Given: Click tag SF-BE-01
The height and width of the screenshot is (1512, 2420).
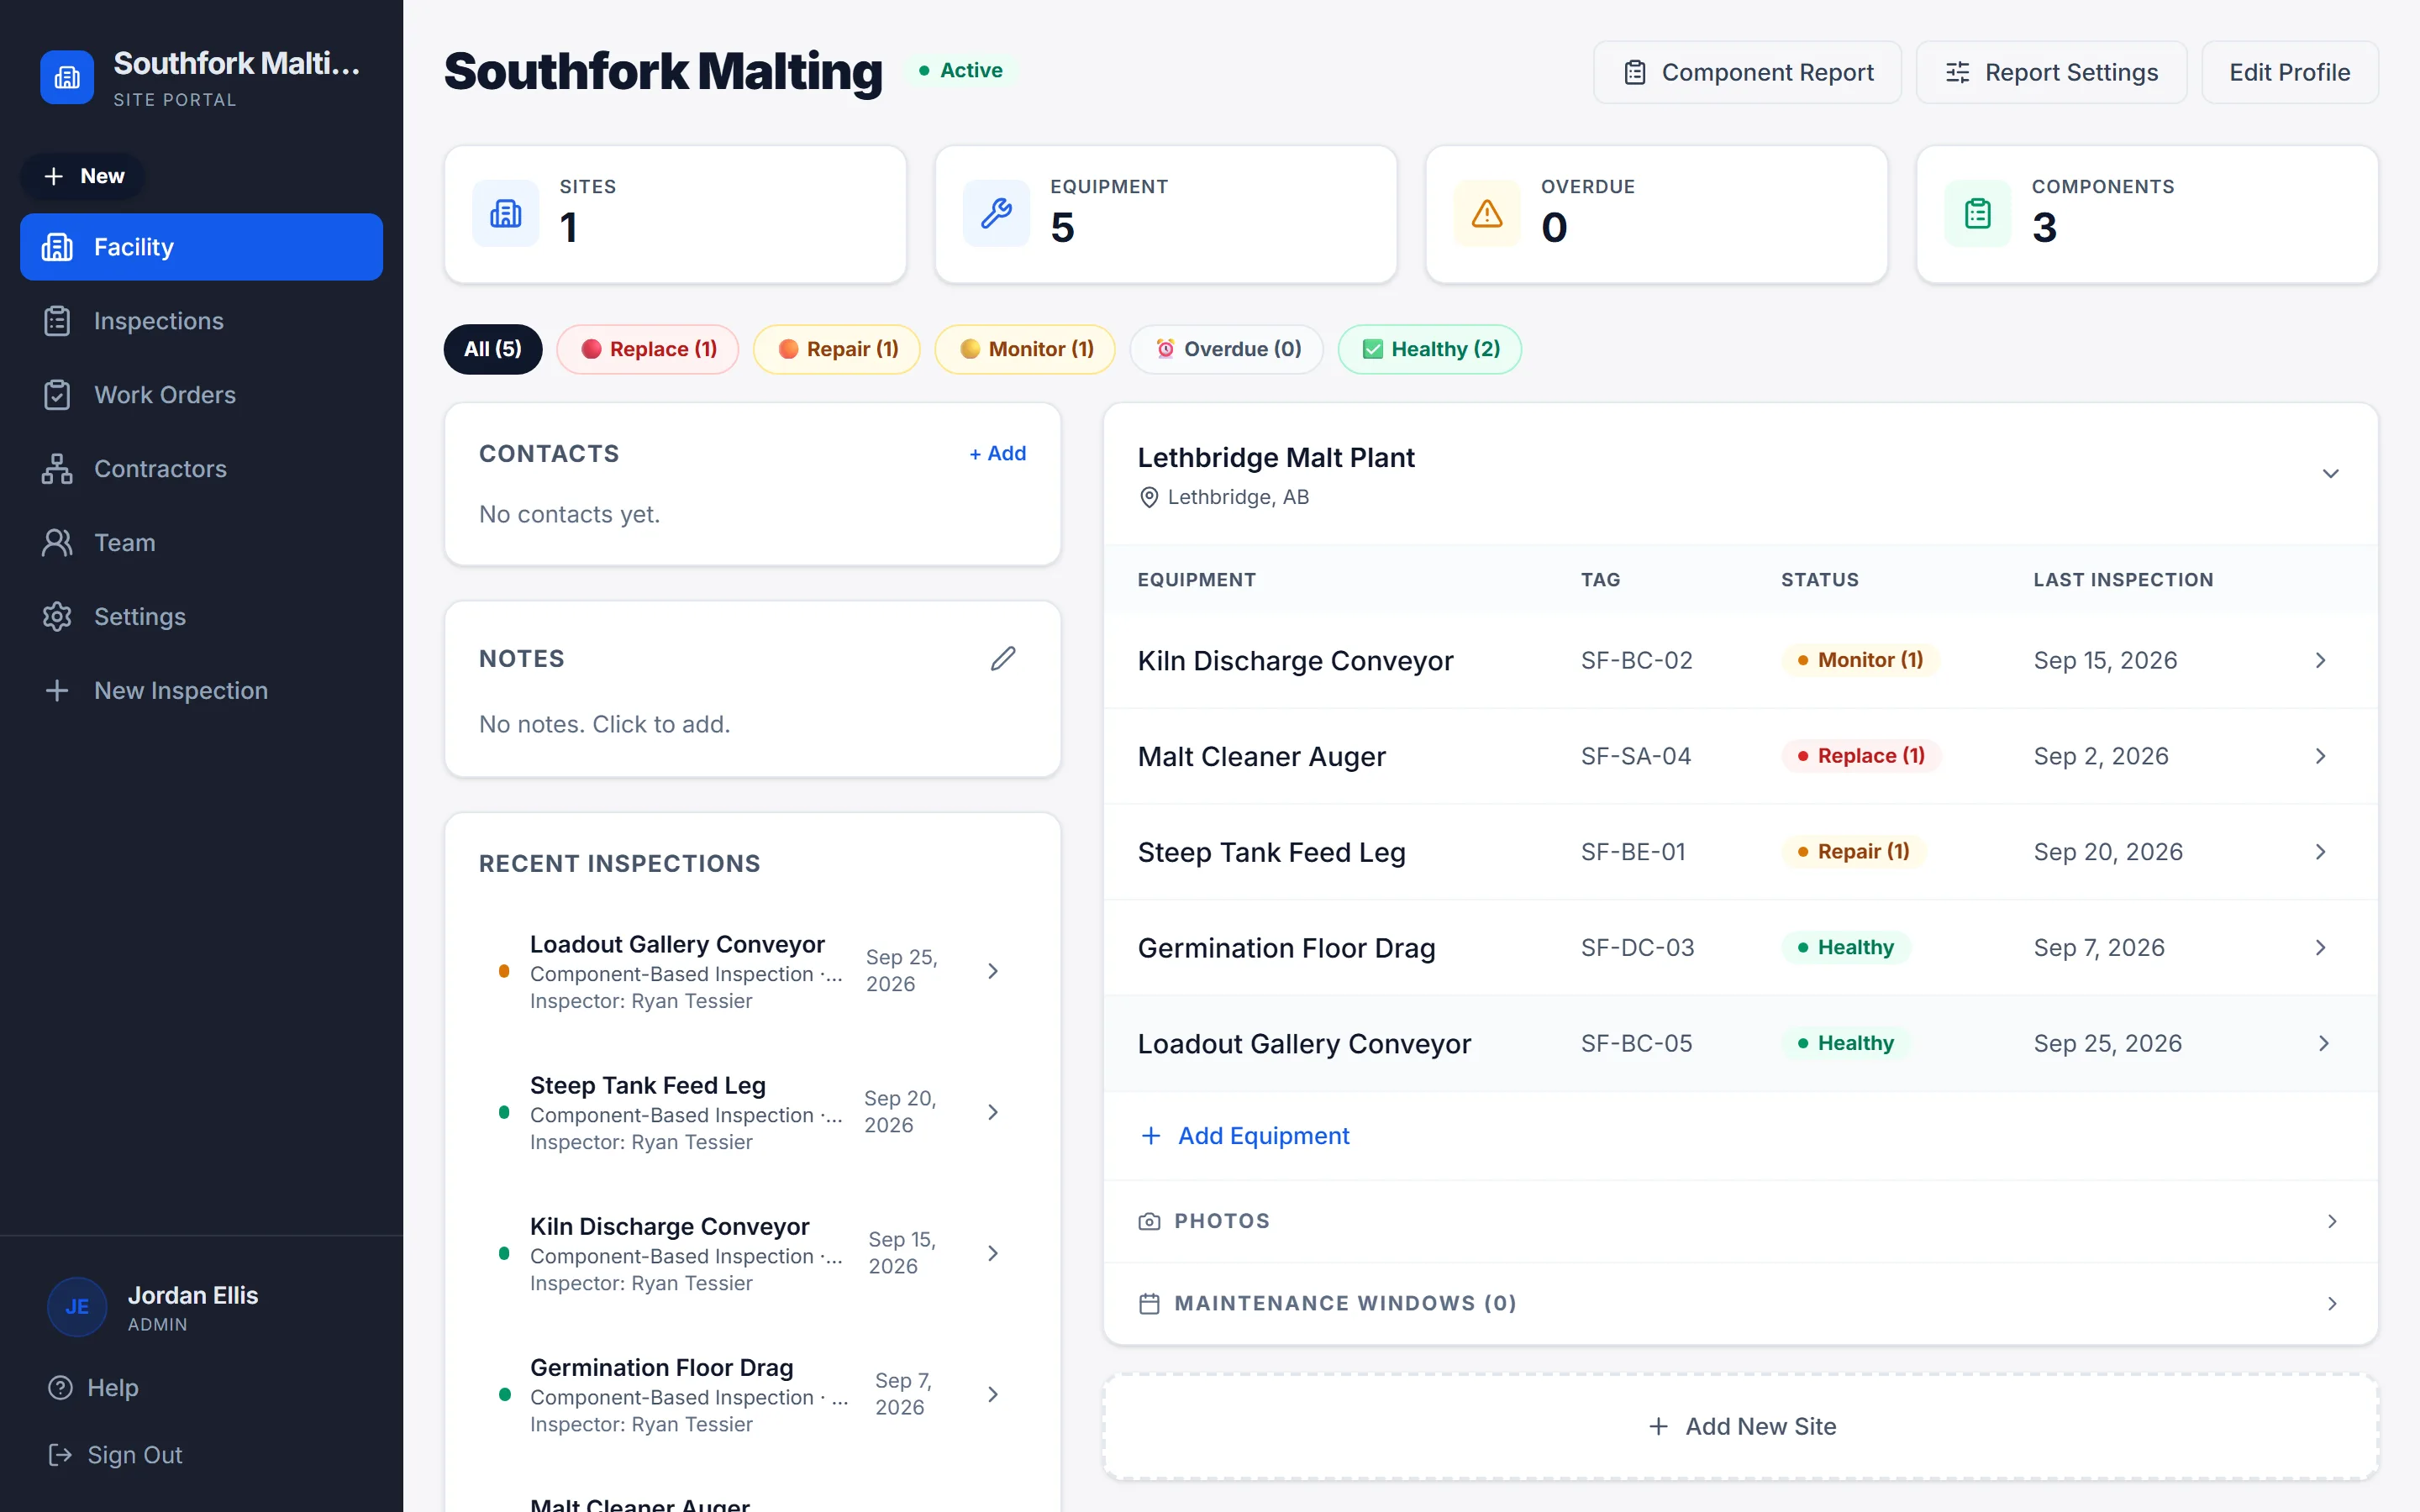Looking at the screenshot, I should click(x=1633, y=852).
